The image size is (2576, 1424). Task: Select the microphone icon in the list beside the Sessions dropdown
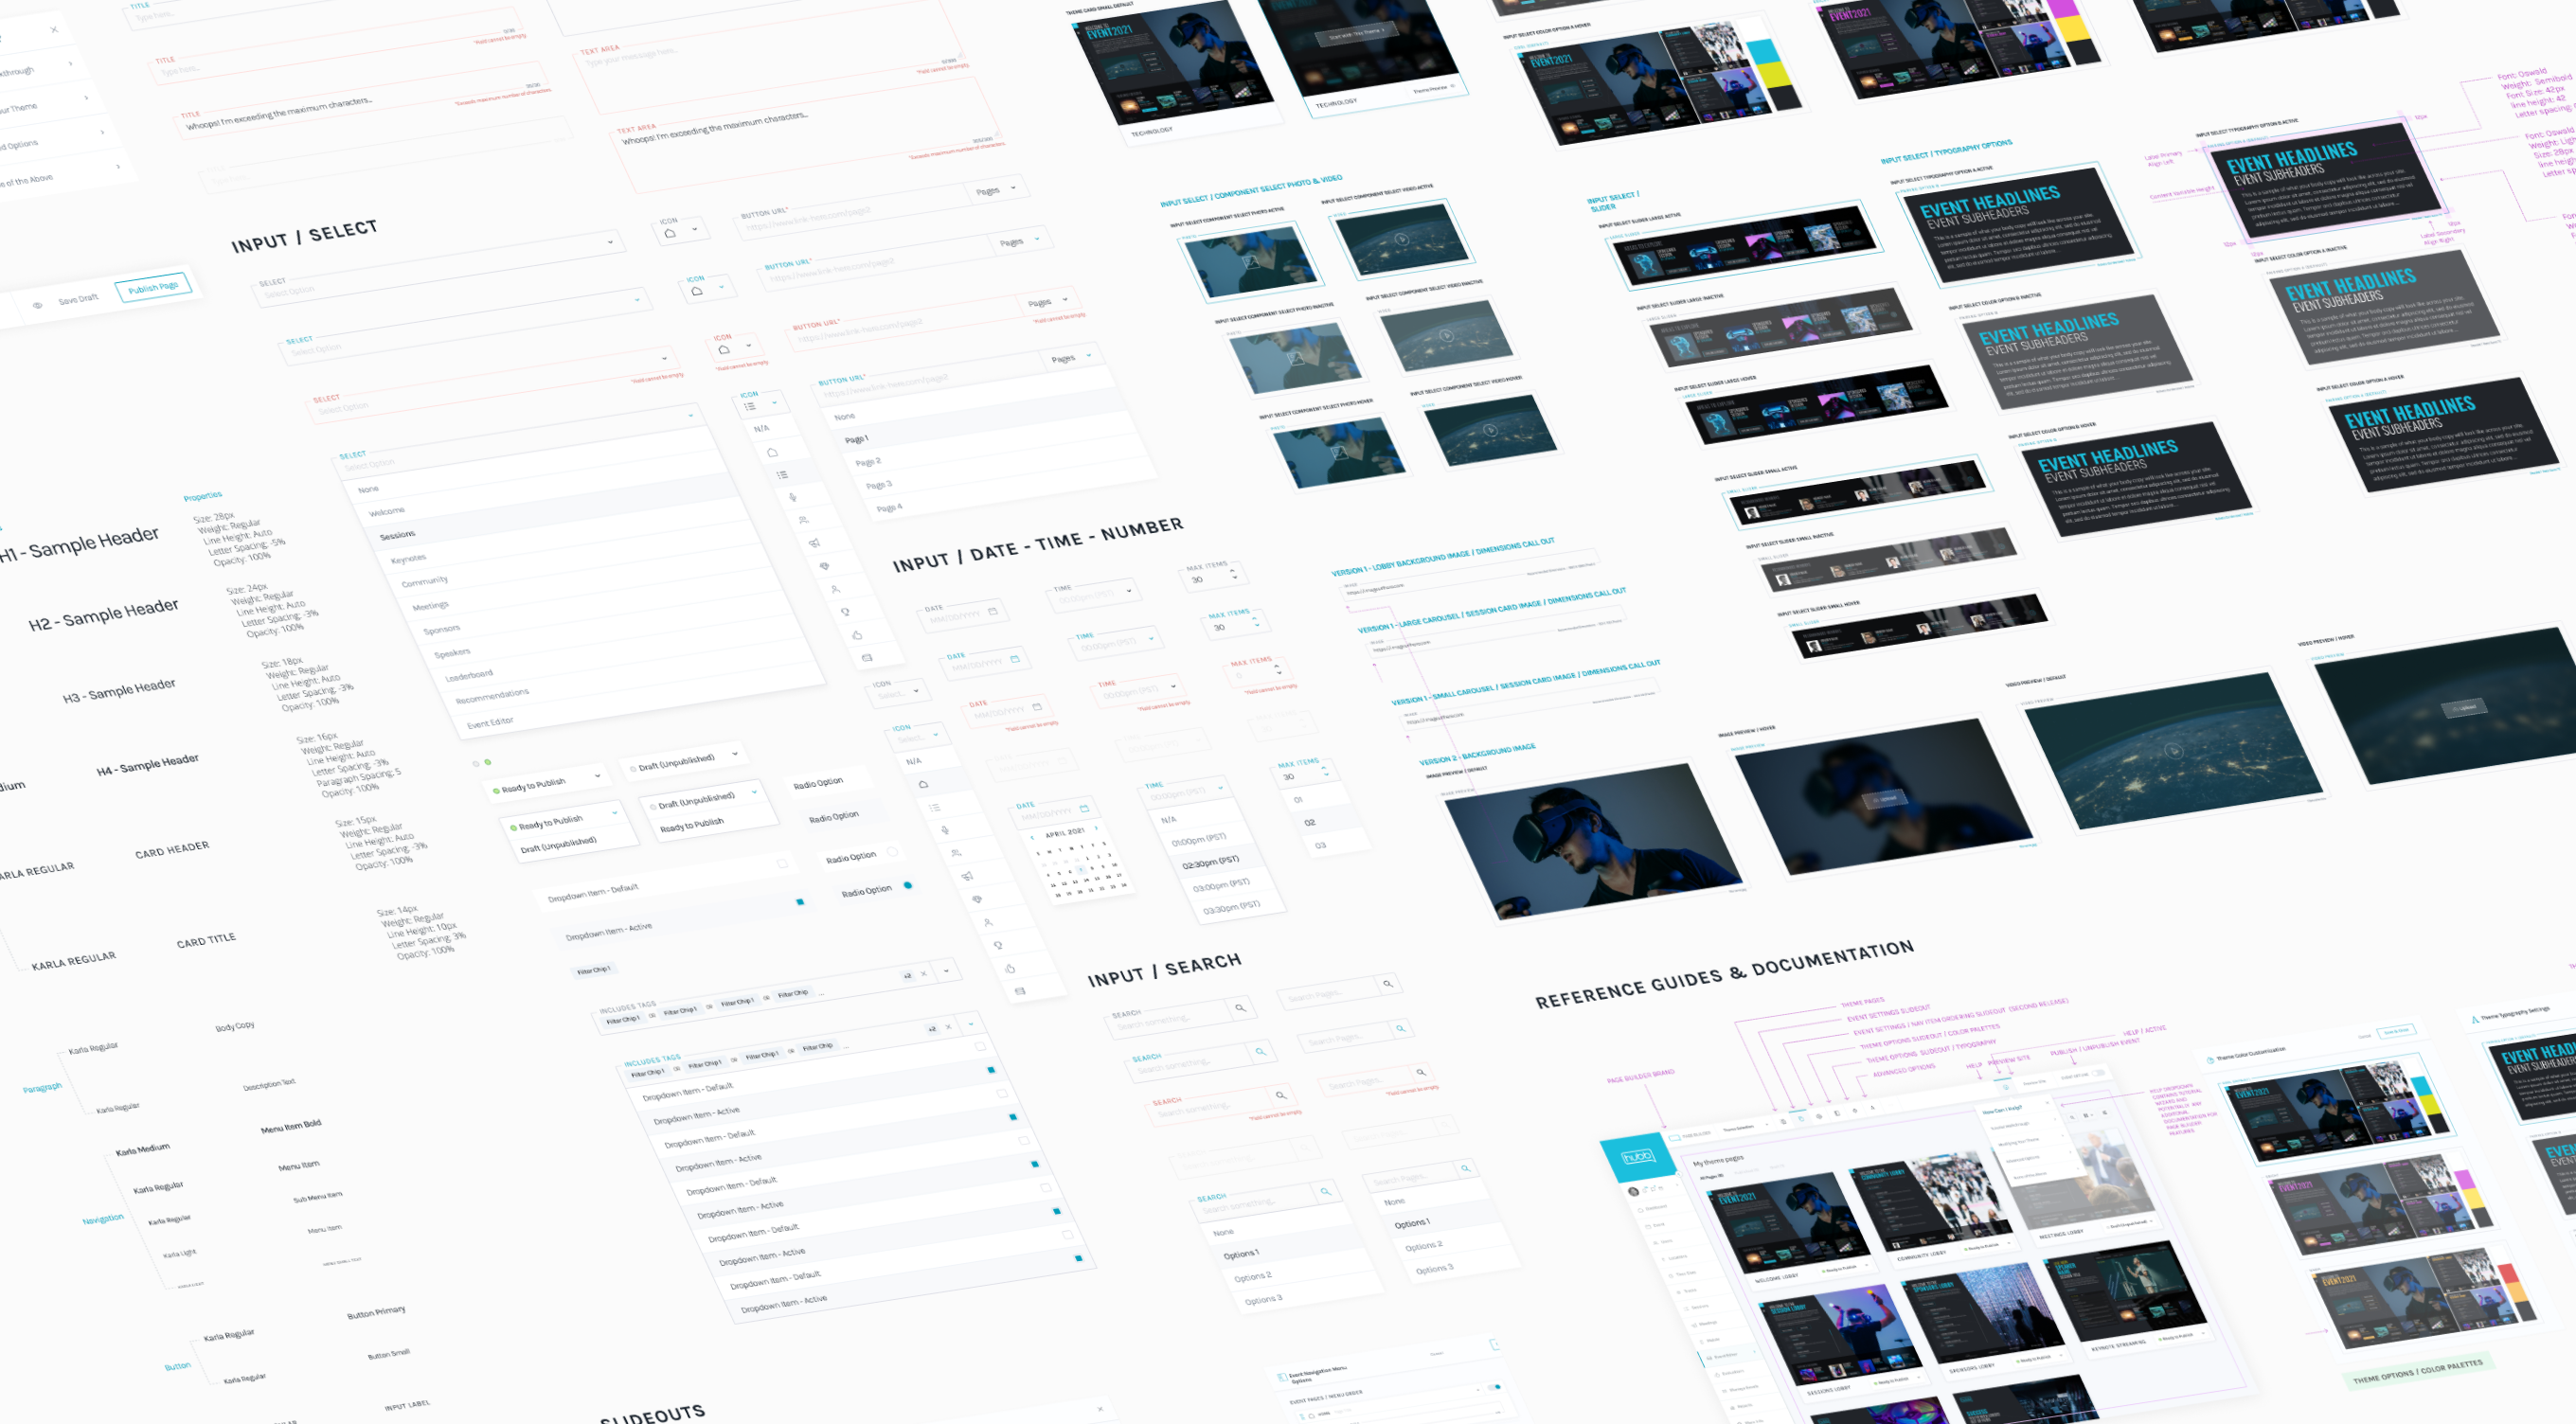tap(793, 497)
